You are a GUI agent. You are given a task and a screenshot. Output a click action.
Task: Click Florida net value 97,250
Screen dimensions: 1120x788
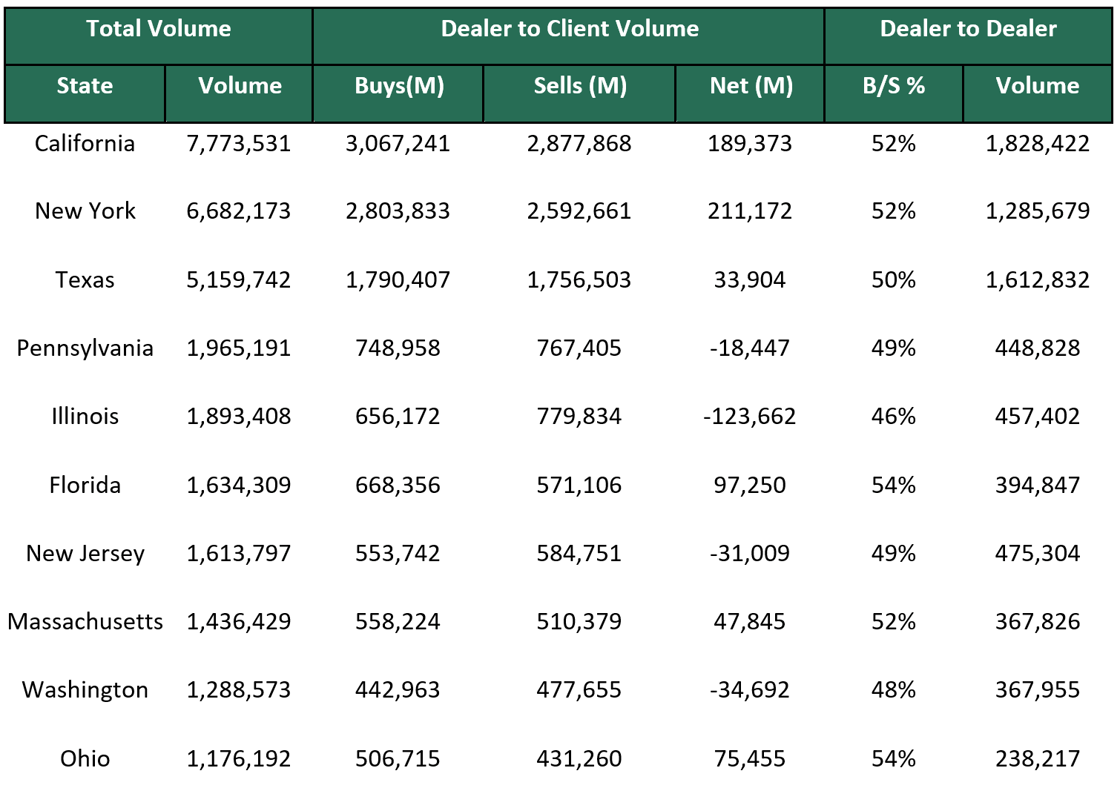click(x=750, y=485)
